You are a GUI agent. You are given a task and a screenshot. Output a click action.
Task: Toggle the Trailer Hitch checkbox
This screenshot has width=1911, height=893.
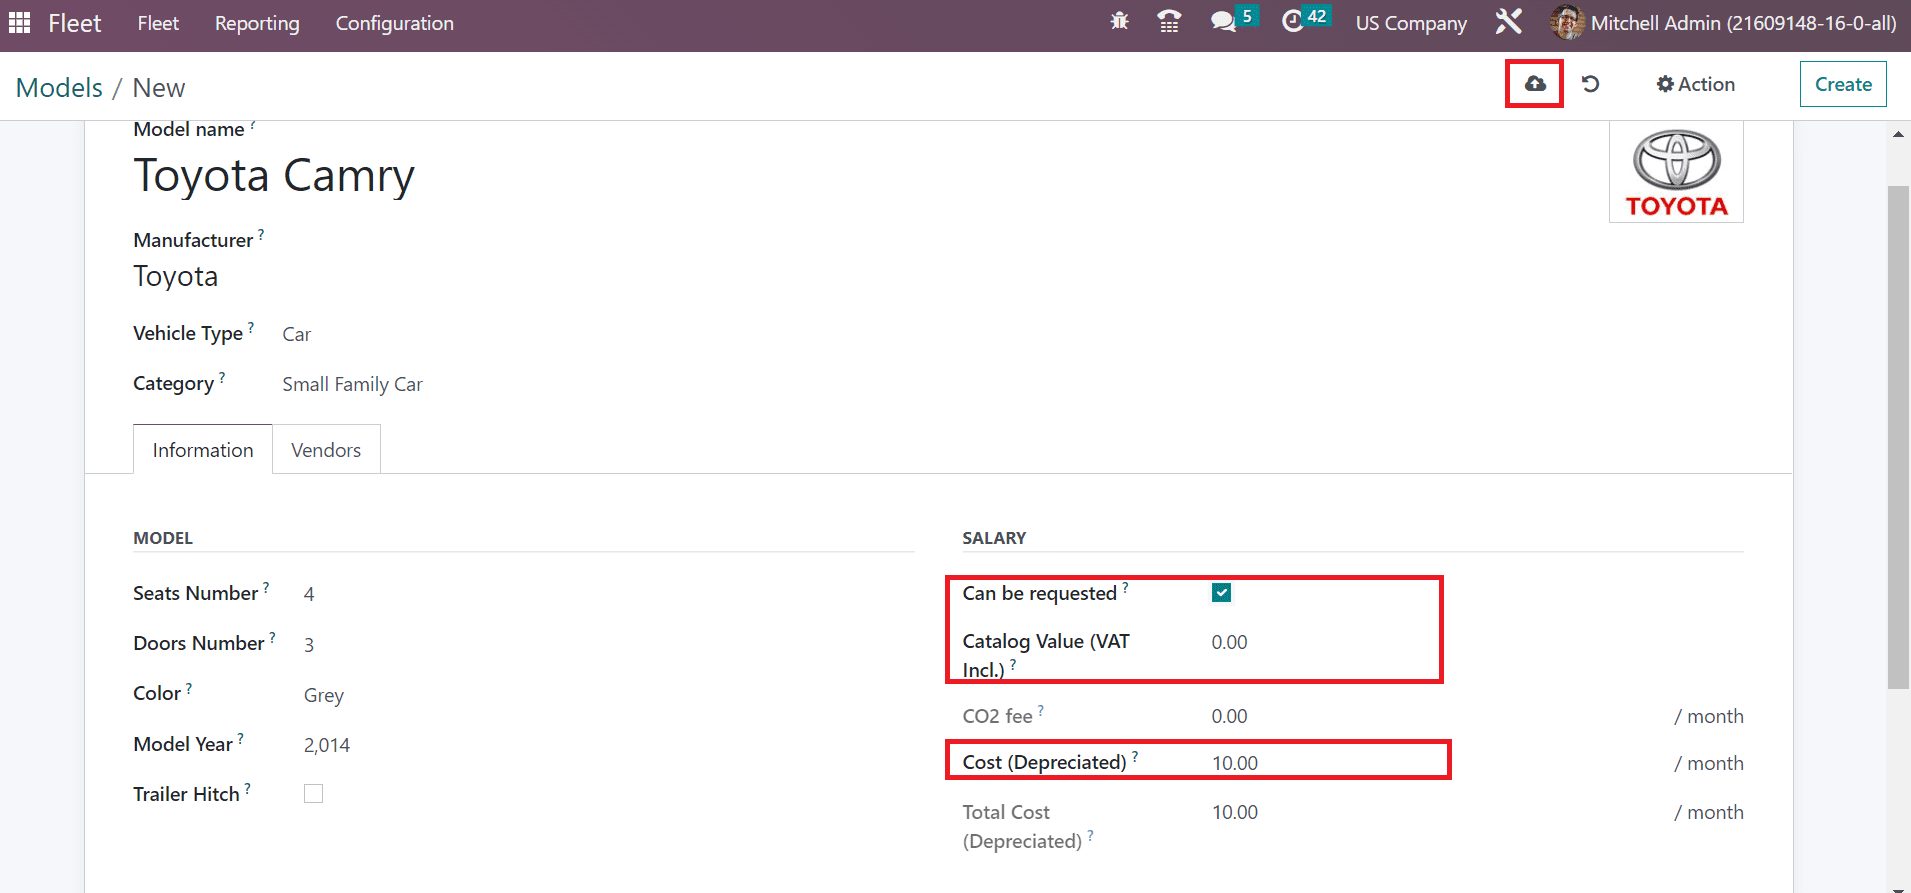click(313, 794)
